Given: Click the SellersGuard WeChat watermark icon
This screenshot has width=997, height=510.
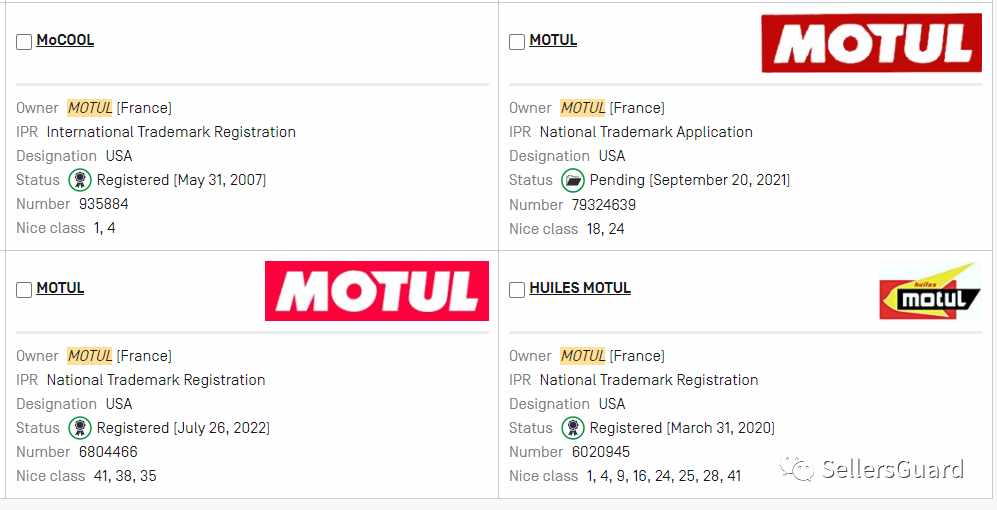Looking at the screenshot, I should pyautogui.click(x=798, y=469).
